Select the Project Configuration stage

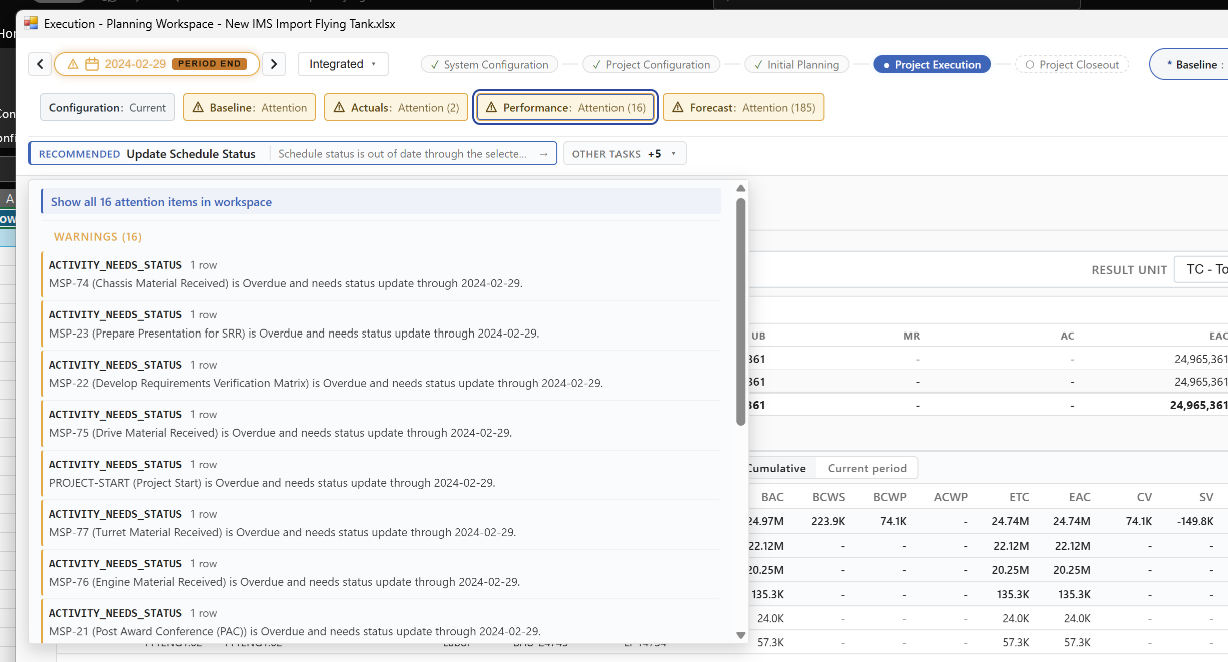pos(650,64)
